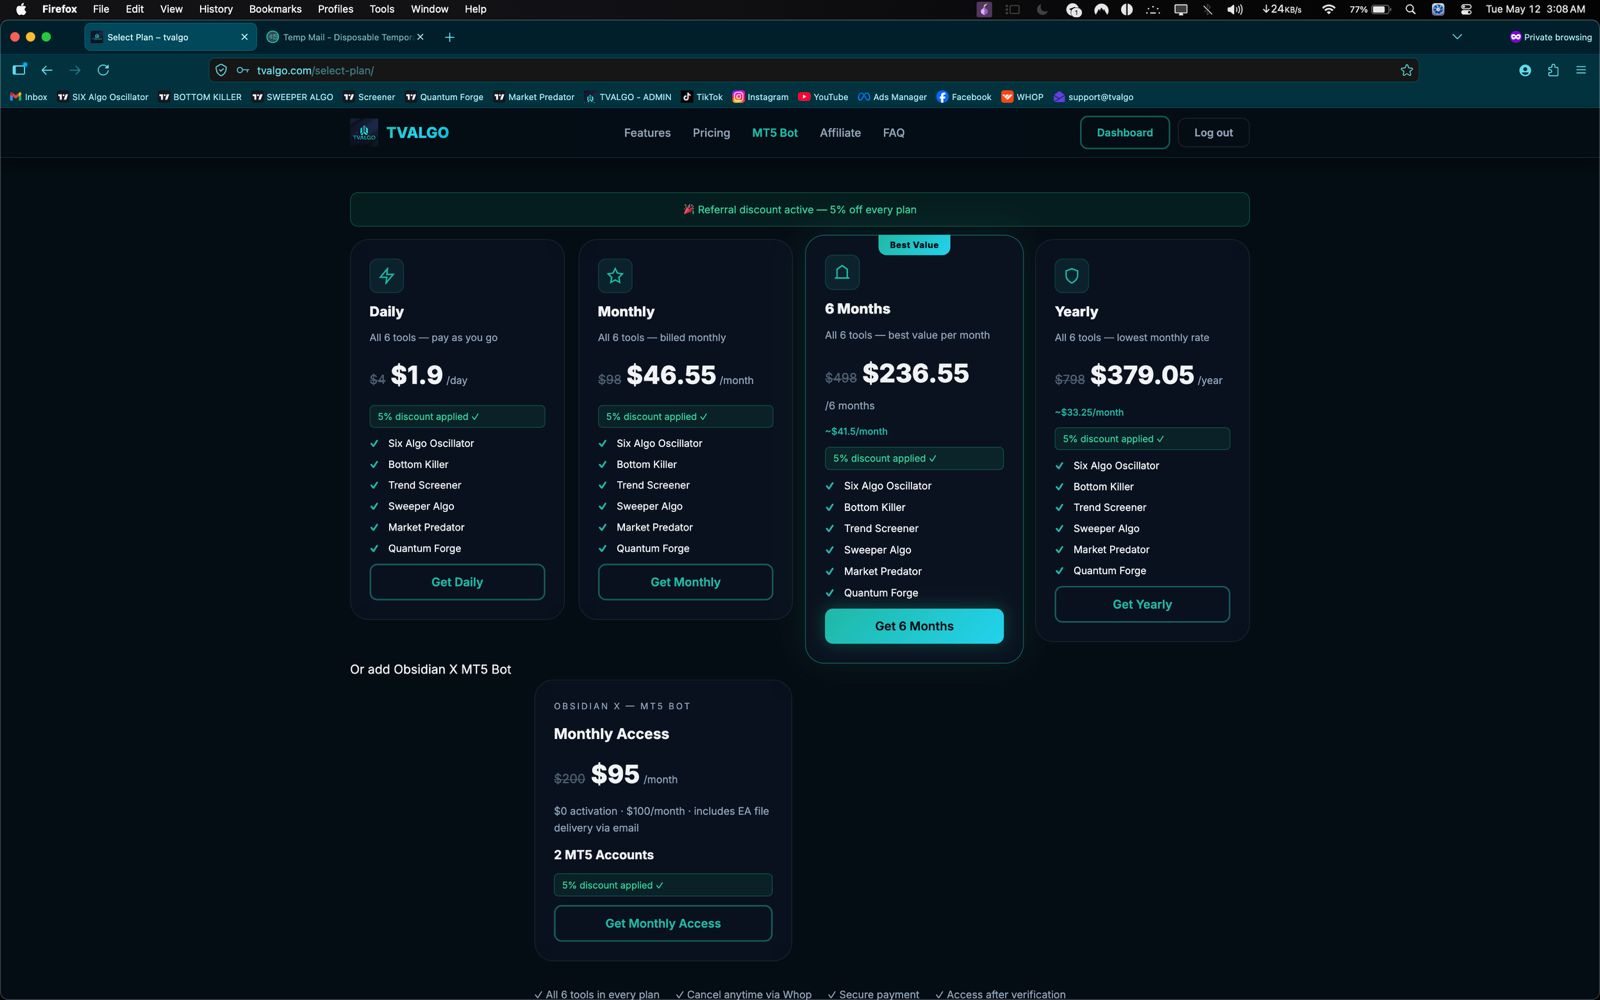Click the site permissions key icon
This screenshot has width=1600, height=1000.
tap(242, 70)
